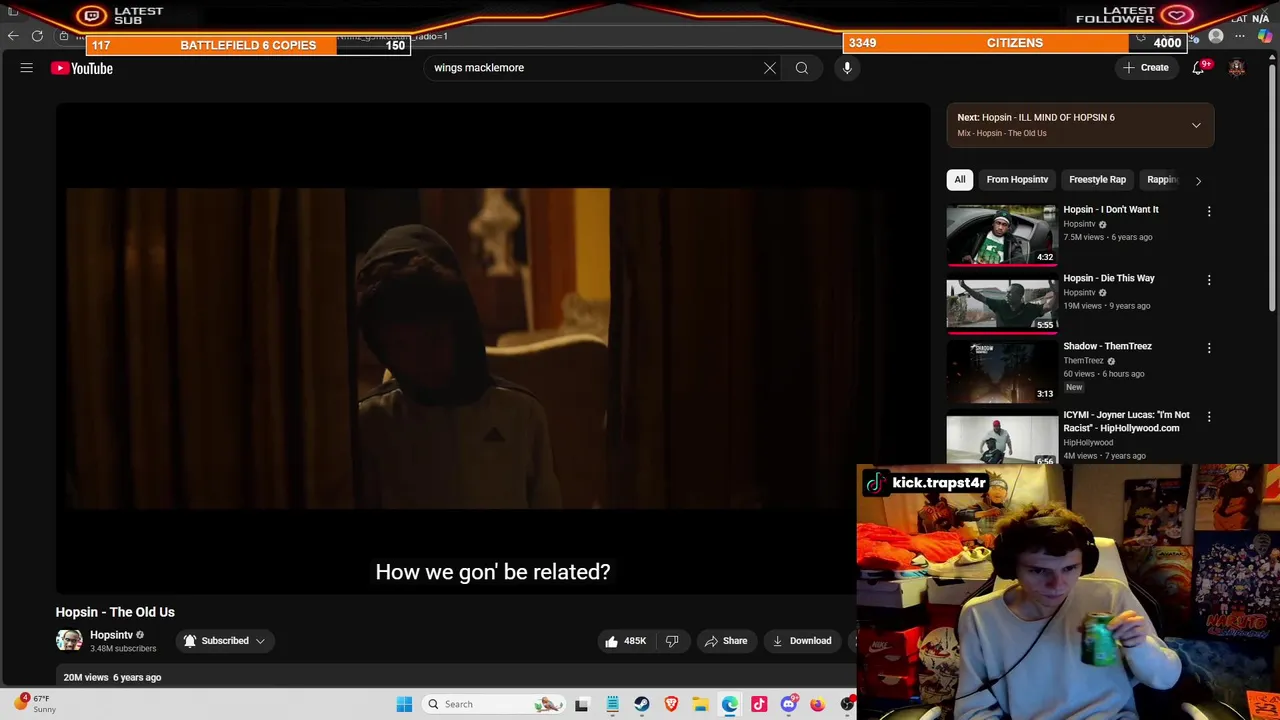Open the Joyner Lucas I'm Not Racist video title
This screenshot has width=1280, height=720.
1126,421
